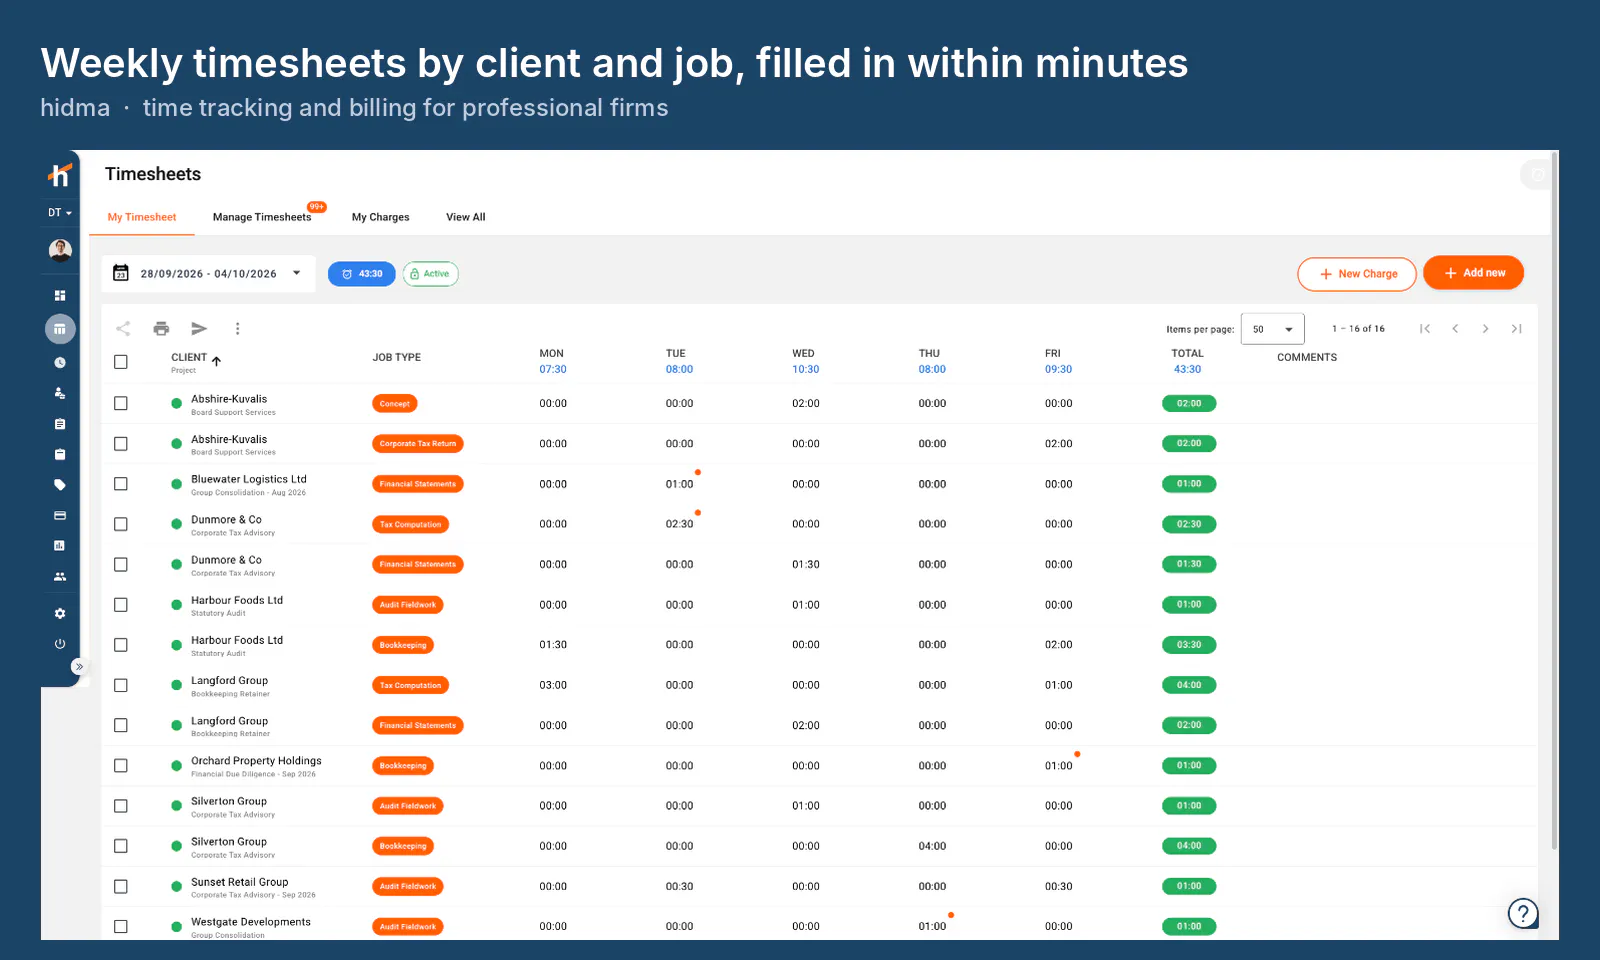
Task: Select the timesheets calendar icon in sidebar
Action: tap(60, 329)
